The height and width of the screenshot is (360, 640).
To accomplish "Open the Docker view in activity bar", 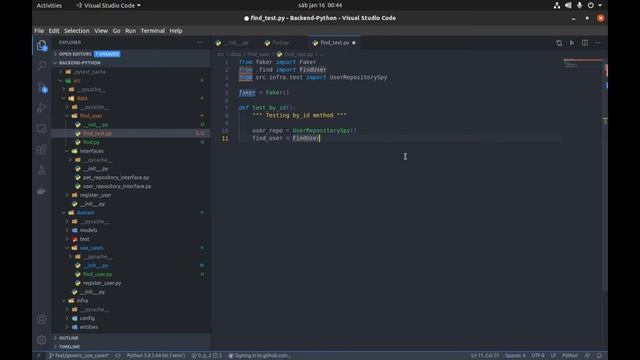I will click(x=42, y=191).
